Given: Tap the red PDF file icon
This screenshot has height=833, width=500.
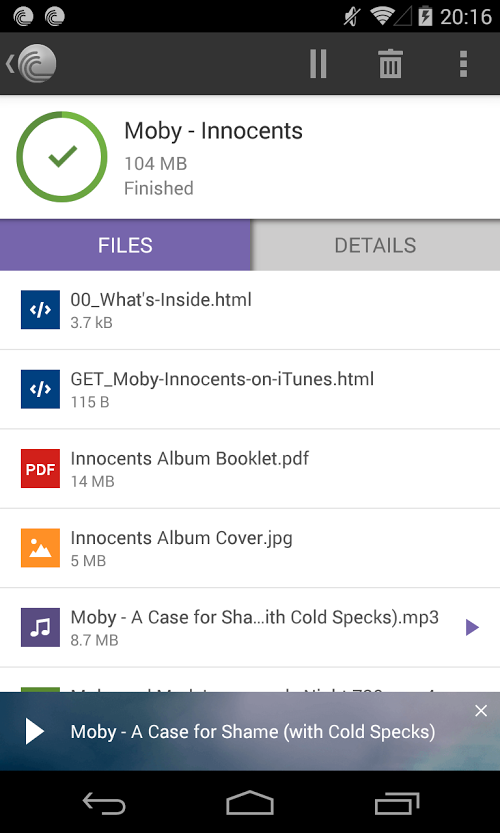Looking at the screenshot, I should [40, 469].
